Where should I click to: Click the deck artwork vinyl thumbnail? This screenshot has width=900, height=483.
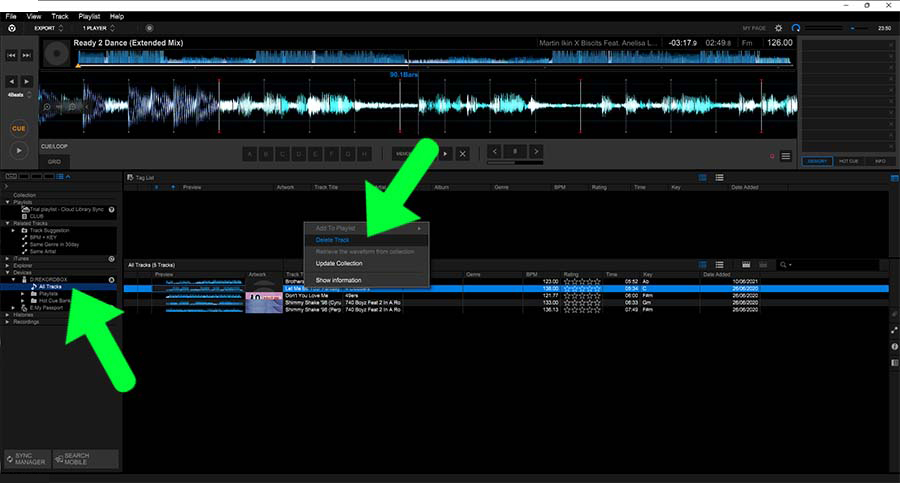pyautogui.click(x=56, y=55)
